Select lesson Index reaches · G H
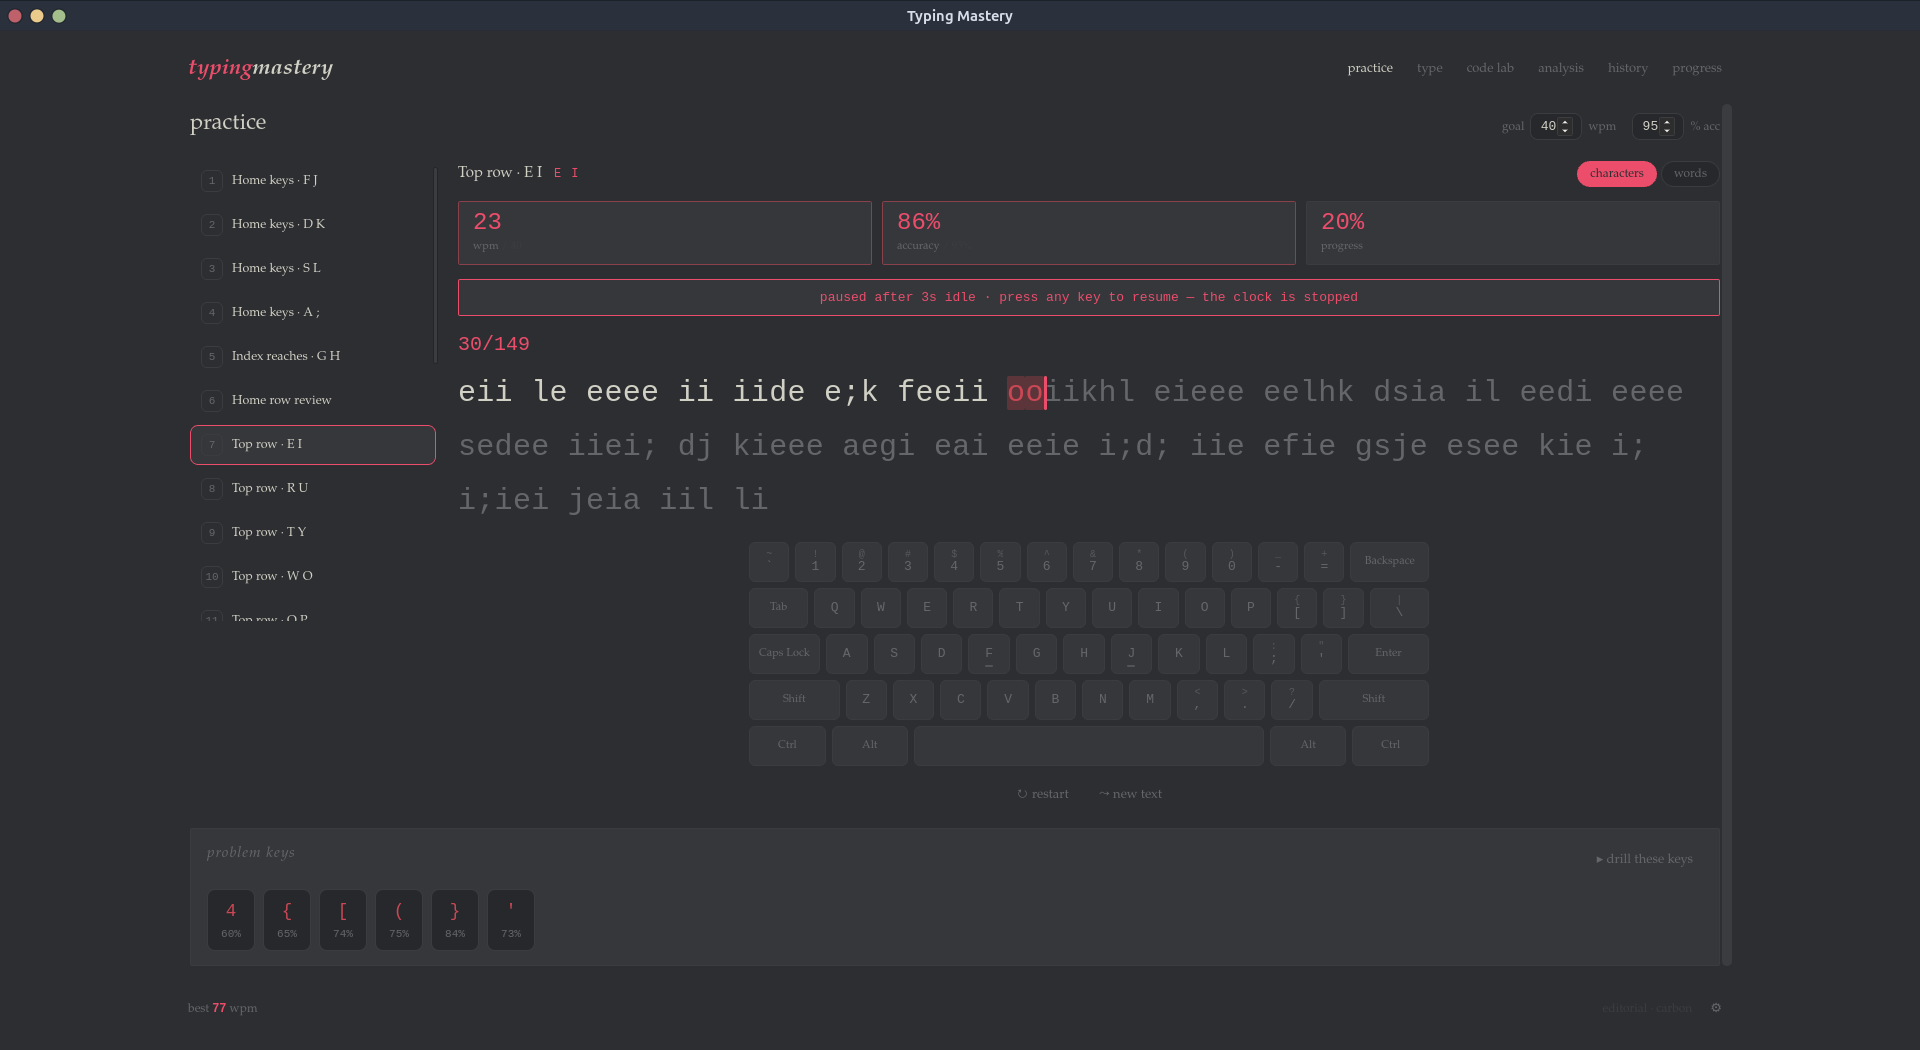The image size is (1920, 1050). (x=312, y=356)
